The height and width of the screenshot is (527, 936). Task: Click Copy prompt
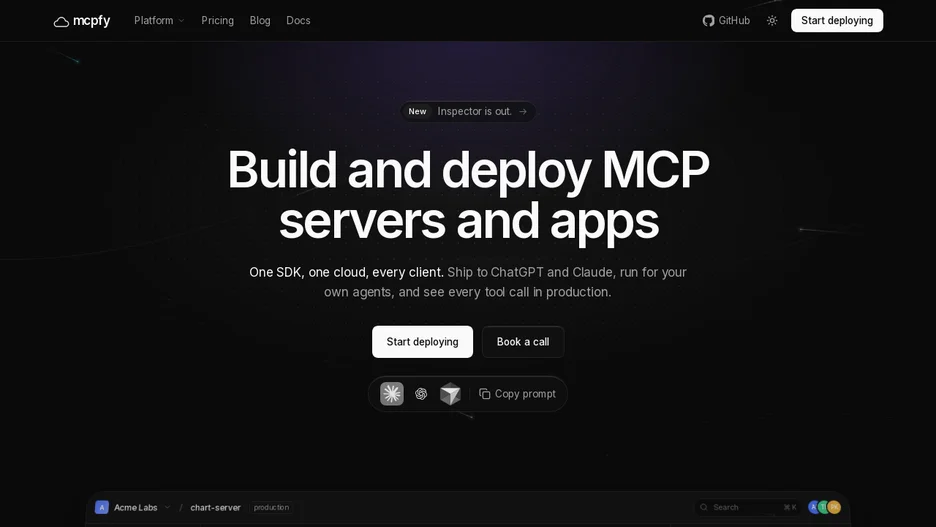pyautogui.click(x=518, y=394)
